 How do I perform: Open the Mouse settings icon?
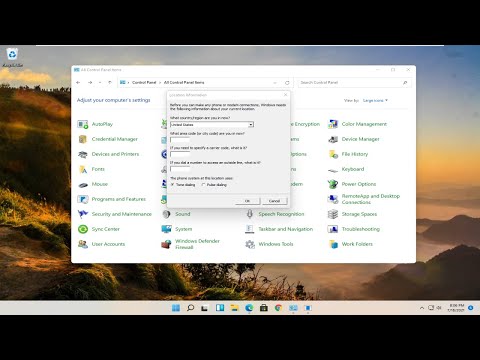[x=83, y=184]
